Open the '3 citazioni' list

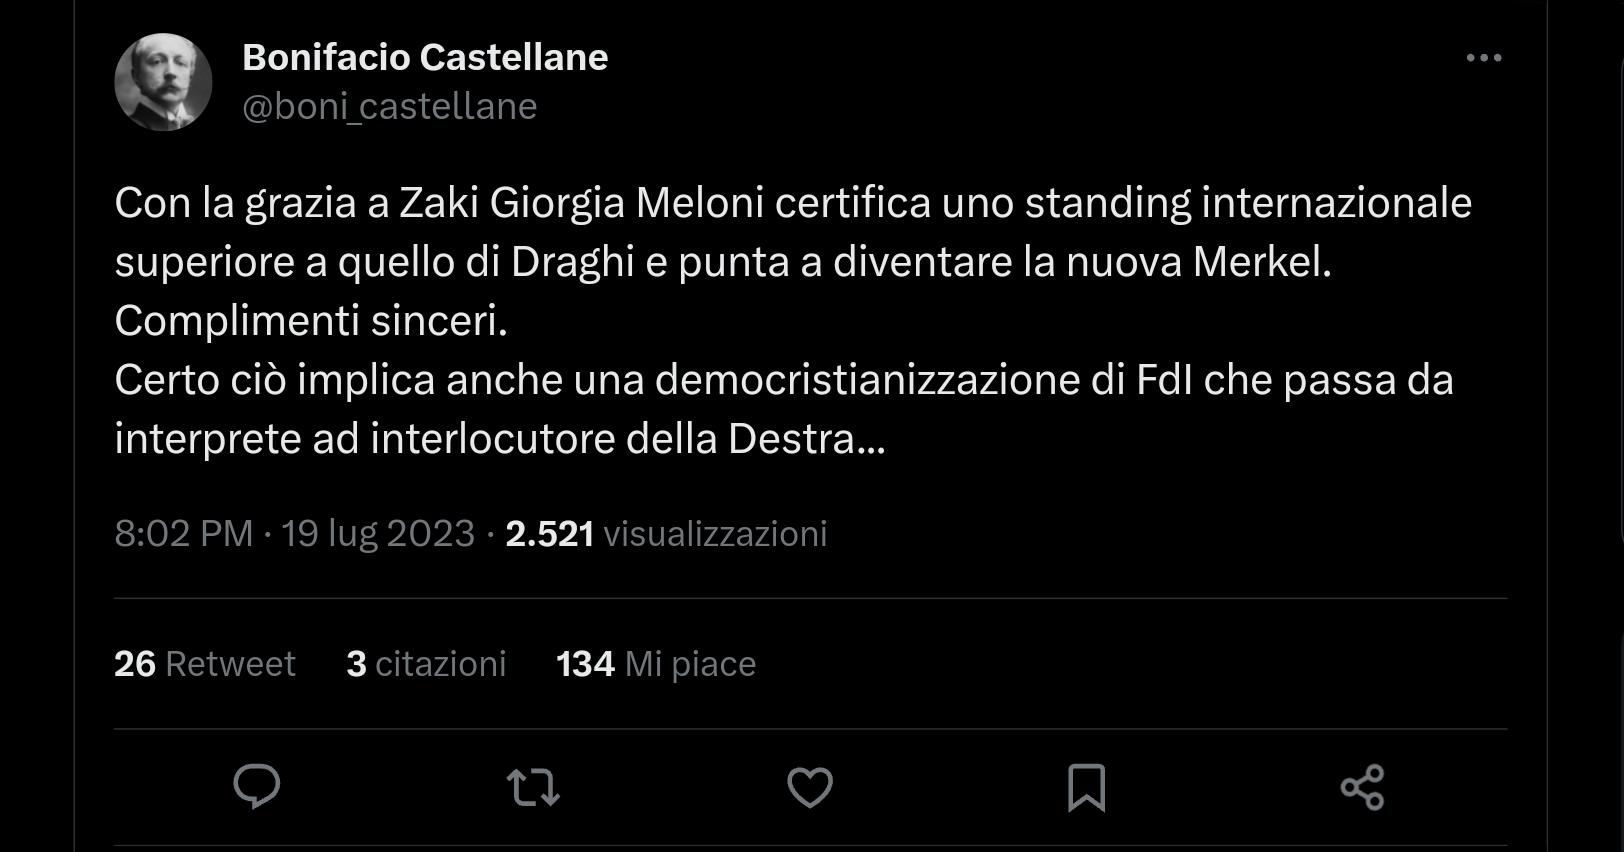(425, 663)
